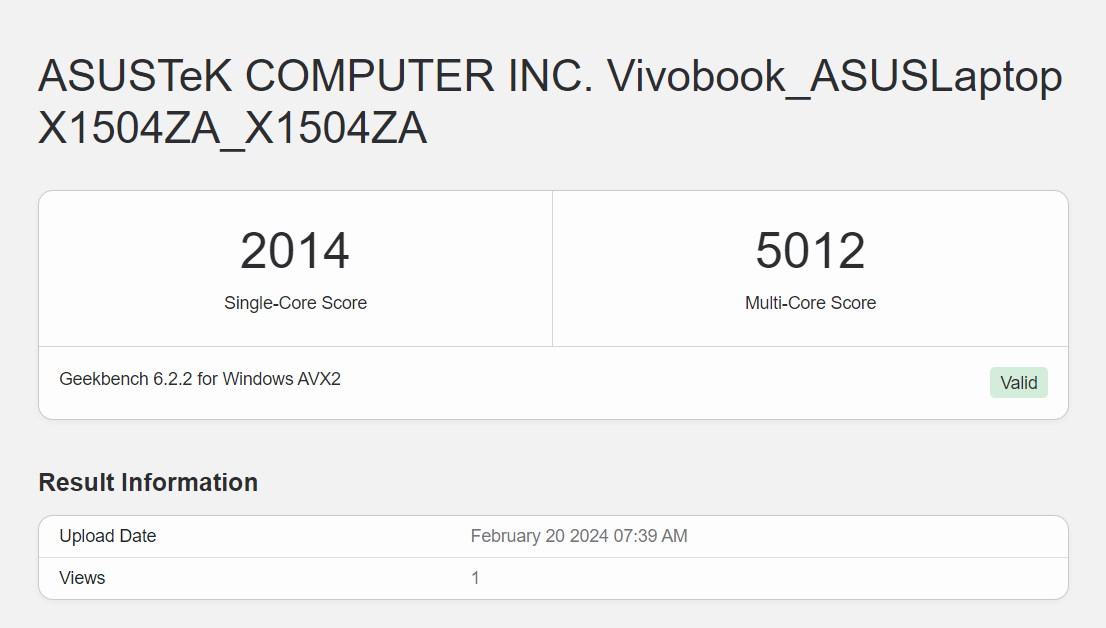1106x628 pixels.
Task: Select the Multi-Core Score label
Action: [x=810, y=303]
